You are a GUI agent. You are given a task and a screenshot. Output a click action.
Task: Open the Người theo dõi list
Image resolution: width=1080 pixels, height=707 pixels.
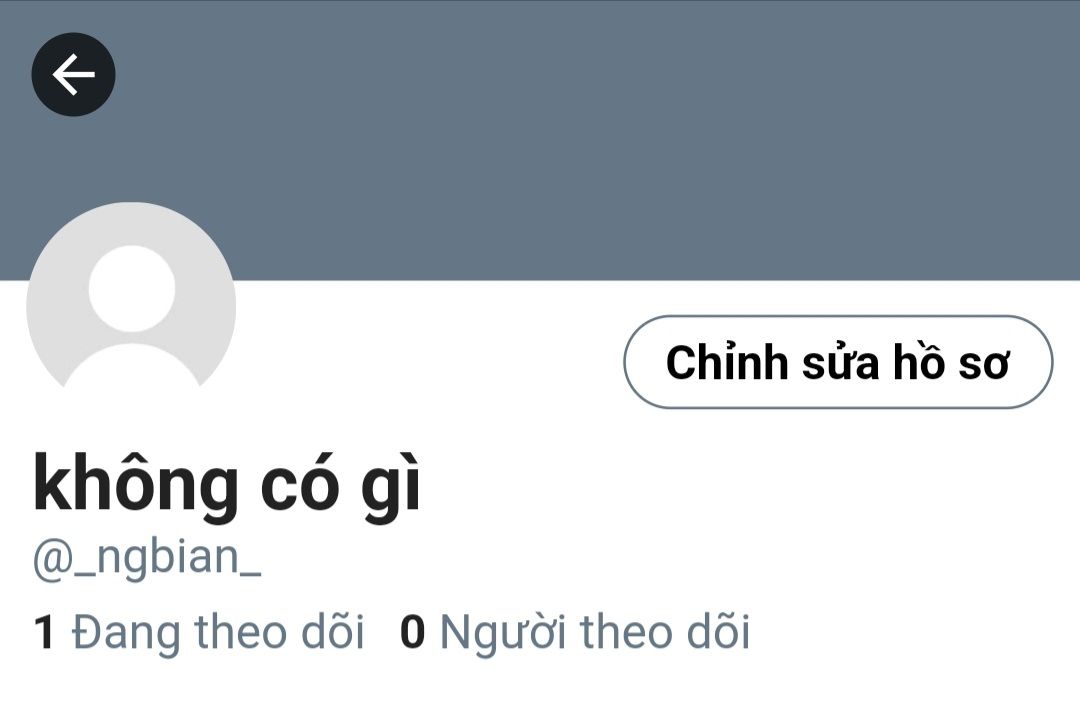(575, 631)
